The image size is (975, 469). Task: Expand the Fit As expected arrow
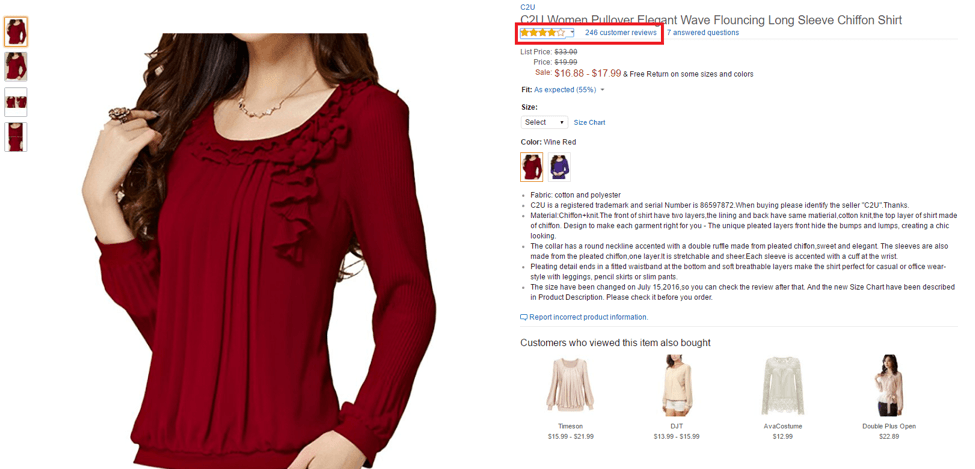click(603, 90)
